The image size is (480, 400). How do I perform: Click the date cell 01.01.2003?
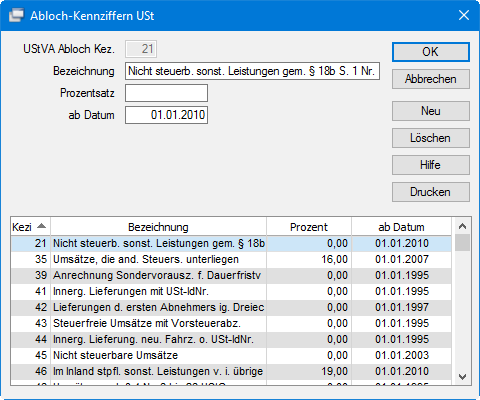tap(401, 355)
